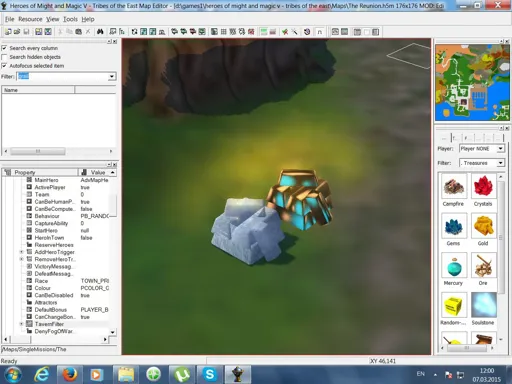Screen dimensions: 512x384
Task: Click the magic wand toolbar icon
Action: (295, 32)
